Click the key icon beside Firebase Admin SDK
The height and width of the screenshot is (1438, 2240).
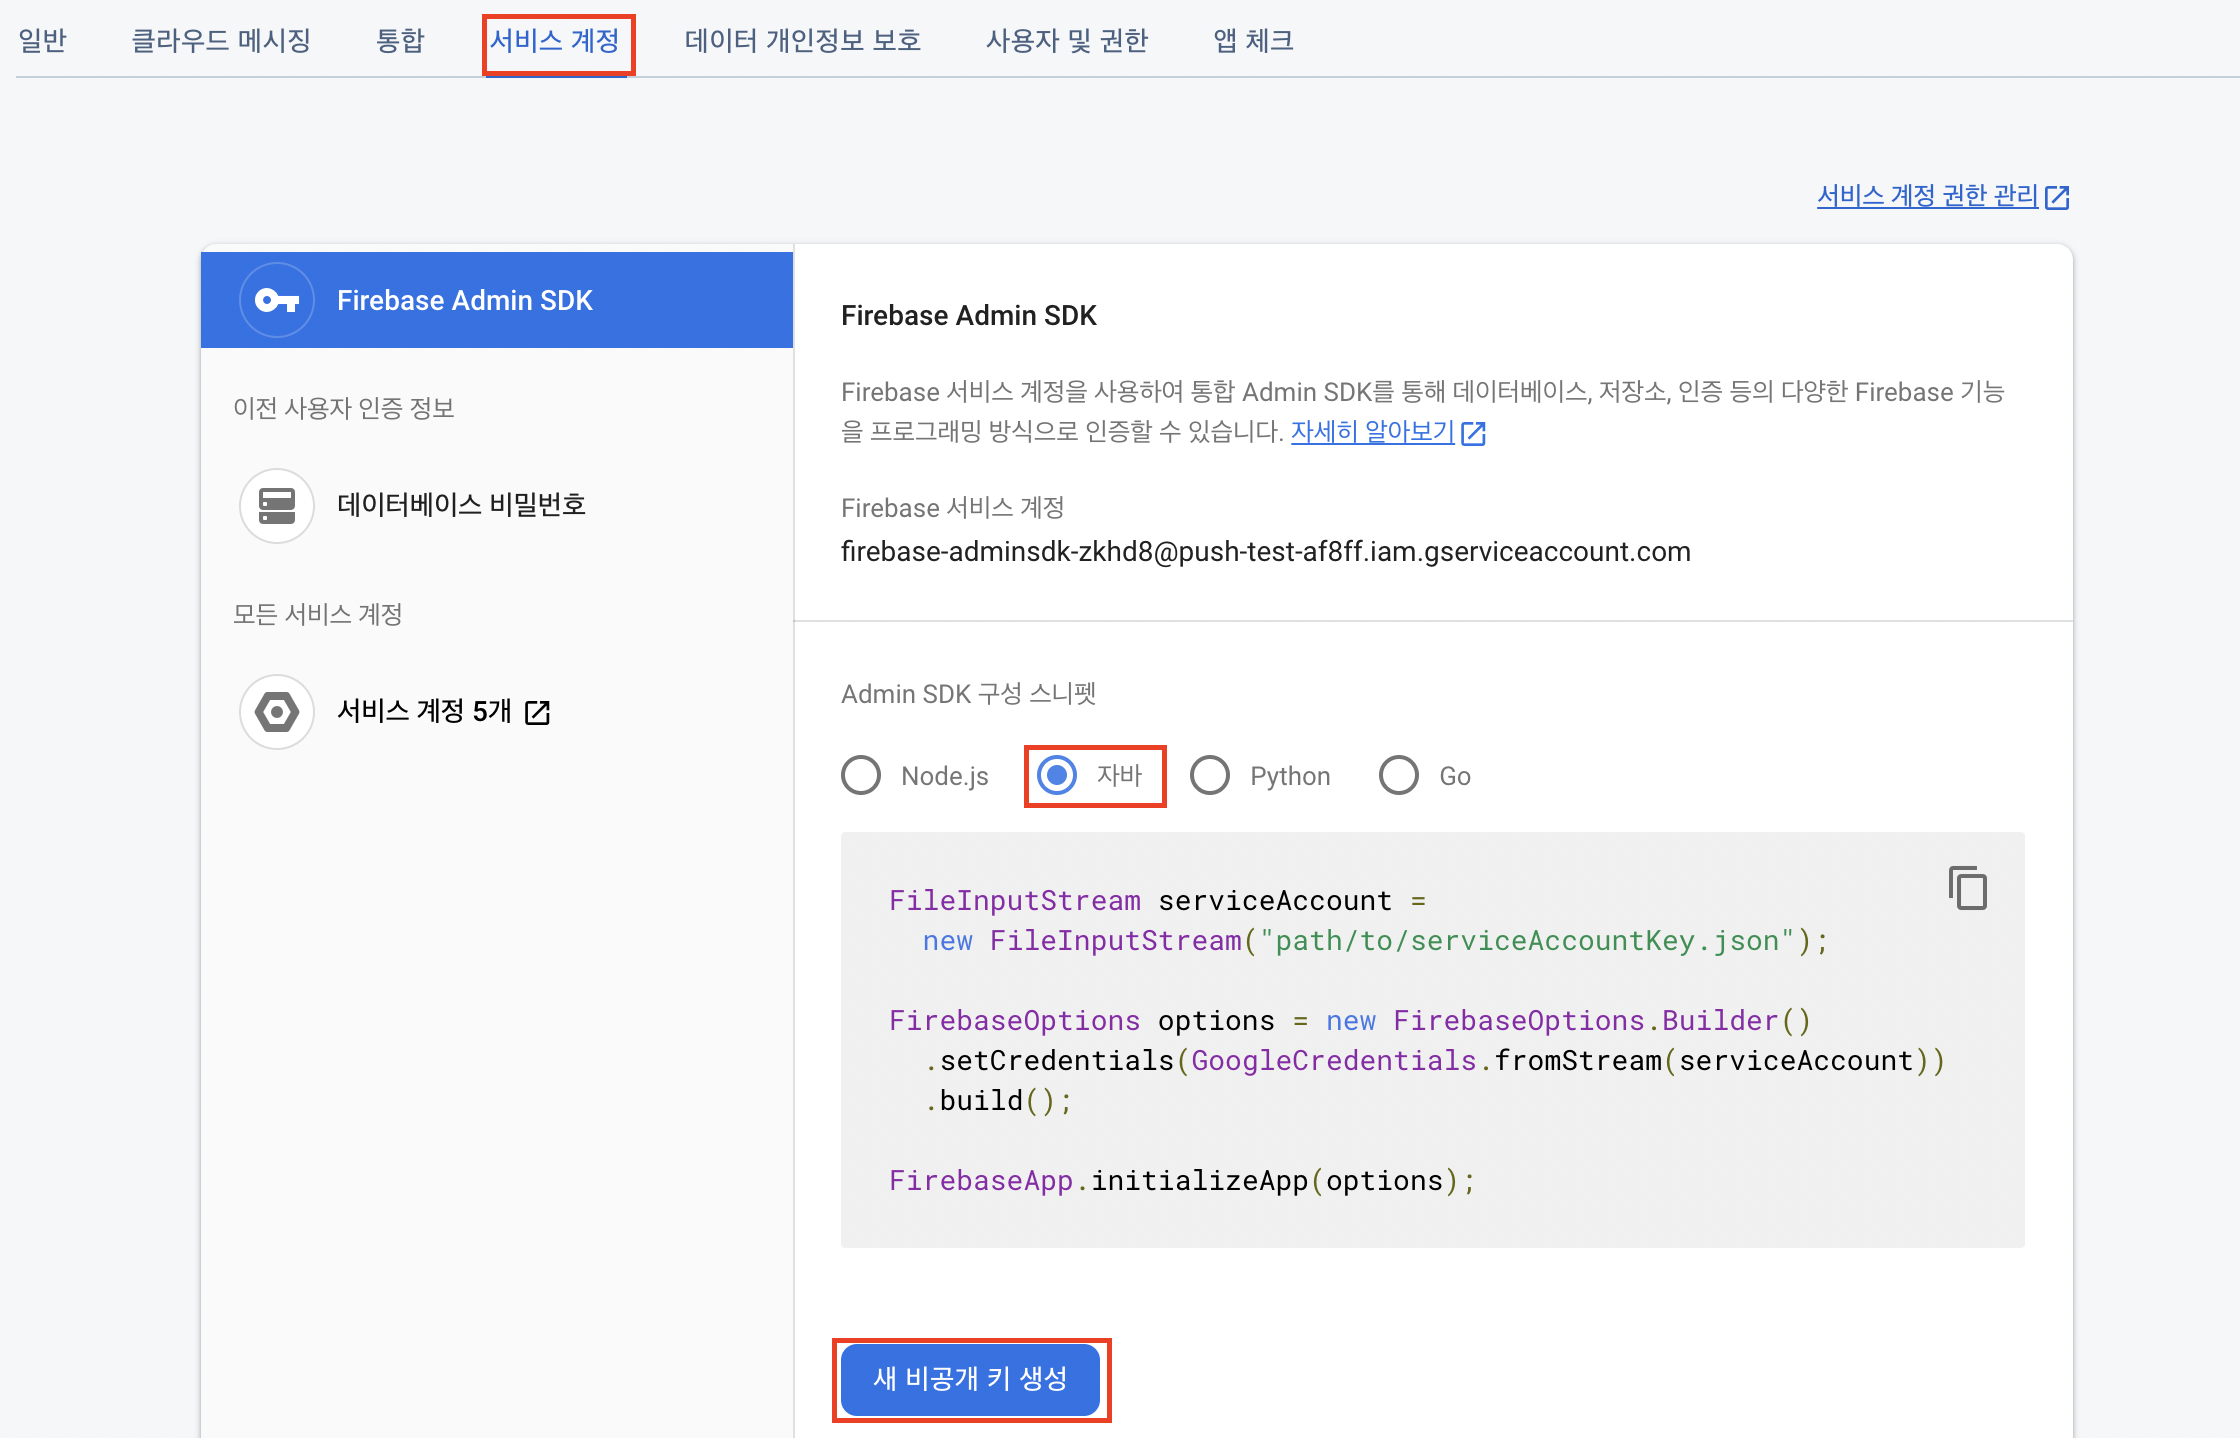pyautogui.click(x=277, y=300)
